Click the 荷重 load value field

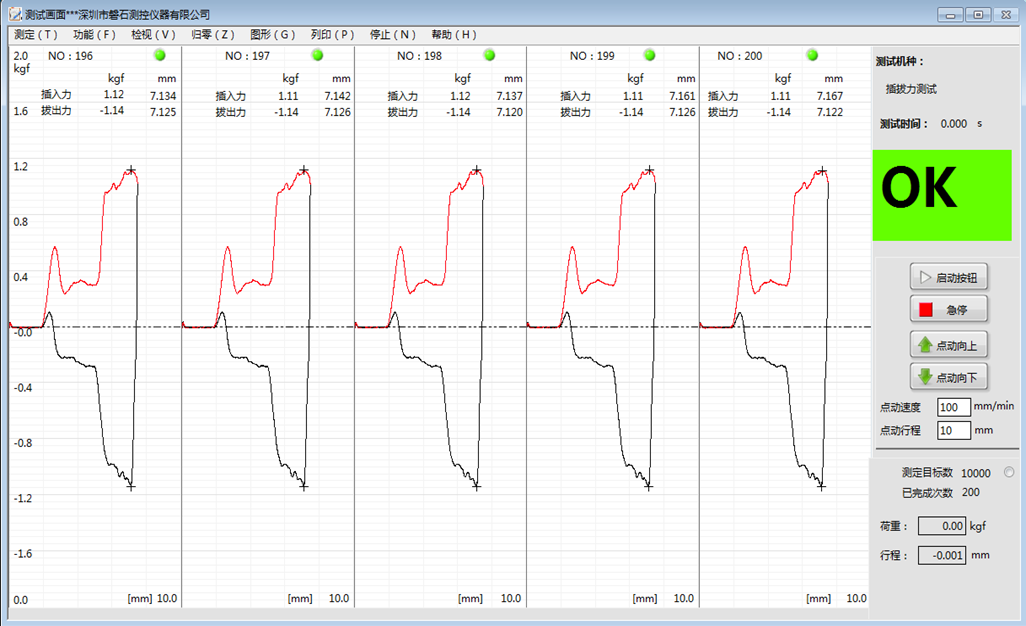click(942, 525)
